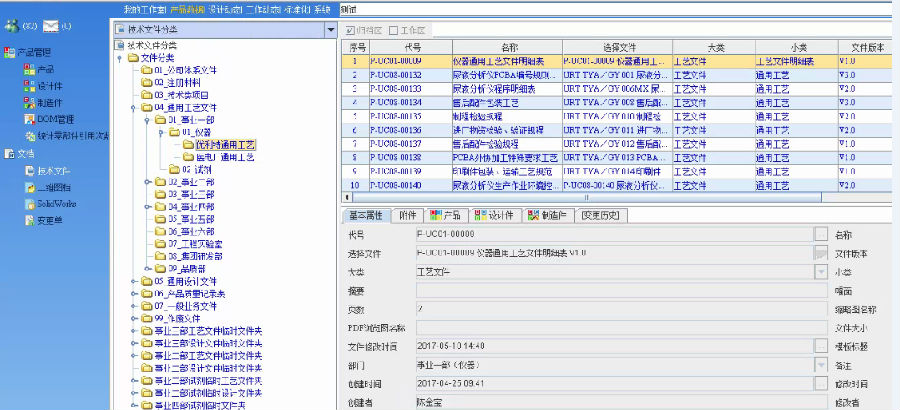Open 技术文件 under 文档
Screen dimensions: 900x410
[55, 171]
